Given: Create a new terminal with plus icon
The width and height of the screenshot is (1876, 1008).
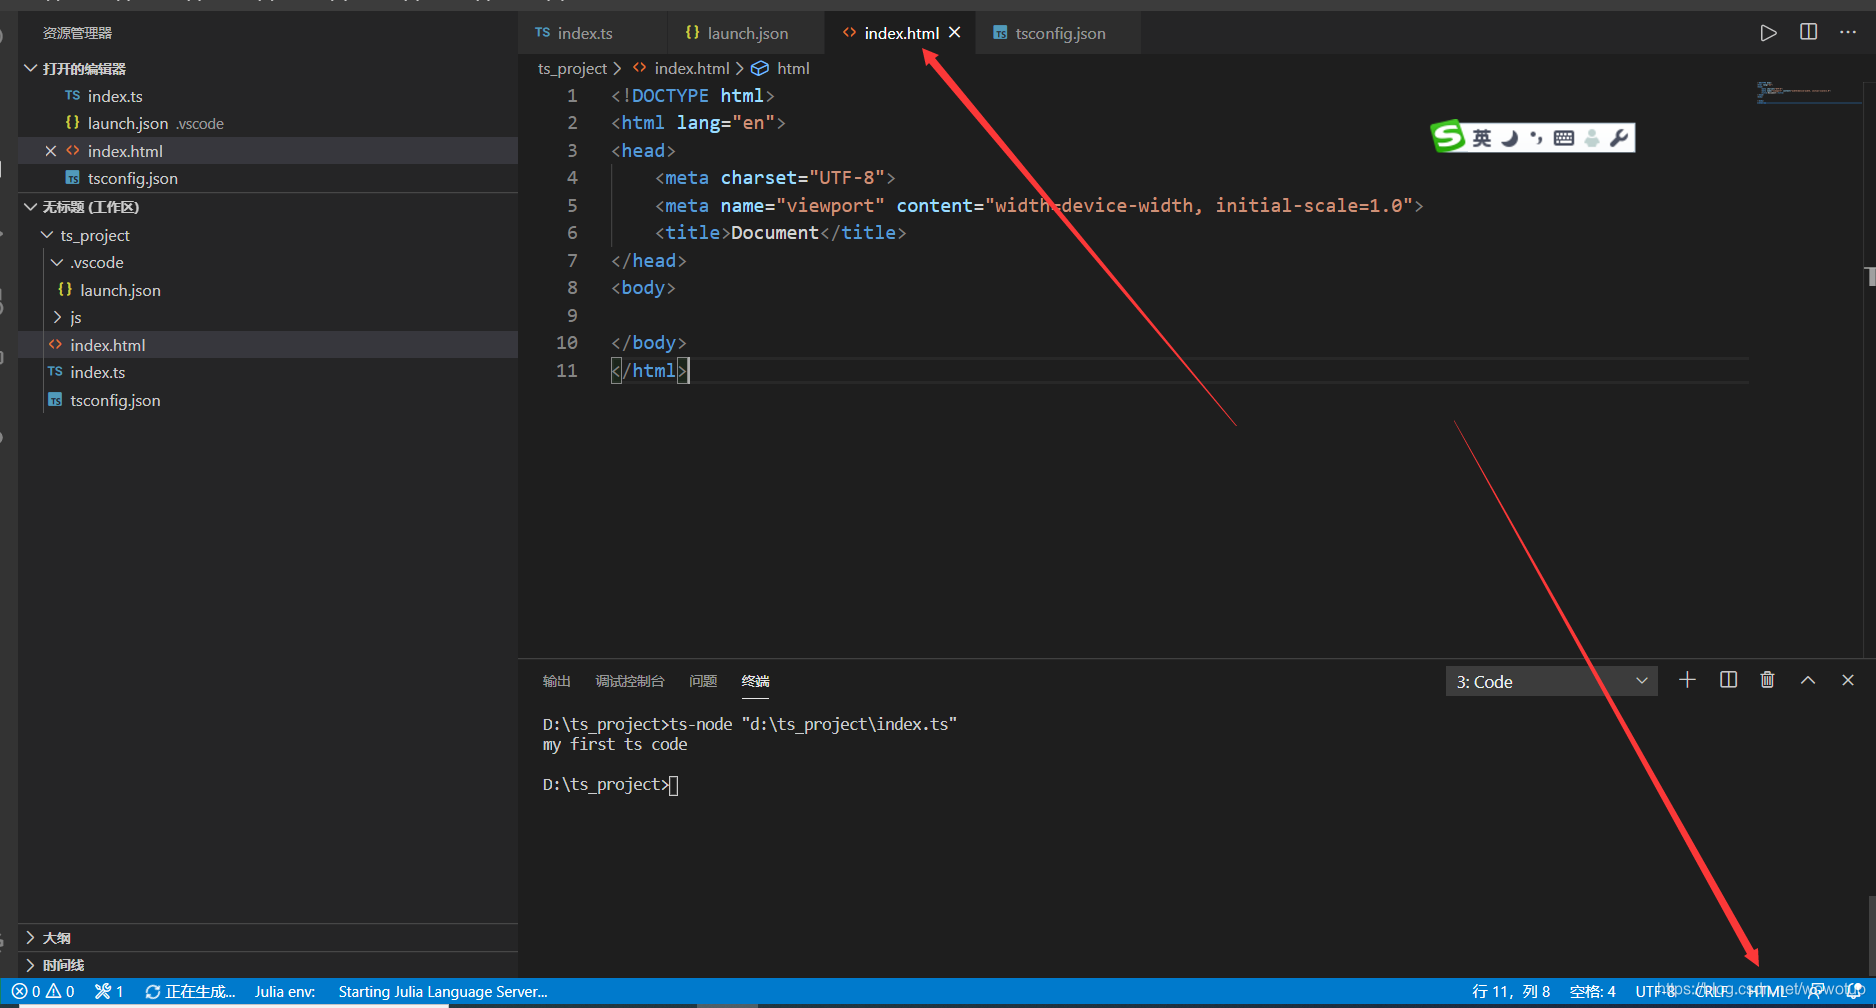Looking at the screenshot, I should 1687,680.
